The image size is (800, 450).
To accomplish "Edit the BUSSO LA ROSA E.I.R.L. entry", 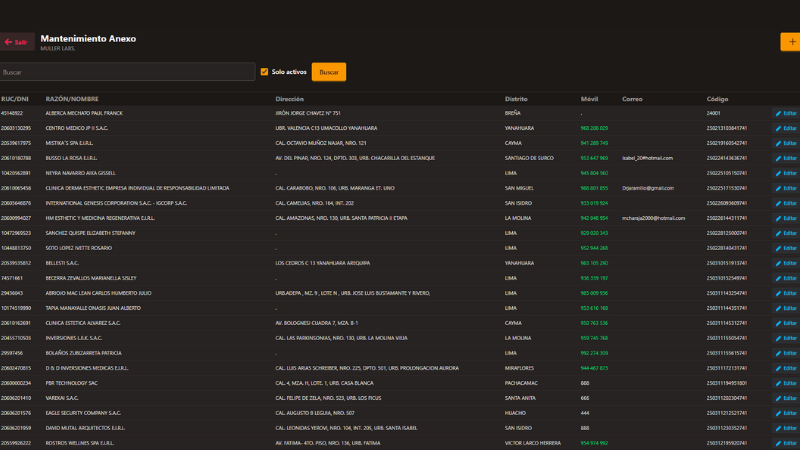I will pos(786,158).
